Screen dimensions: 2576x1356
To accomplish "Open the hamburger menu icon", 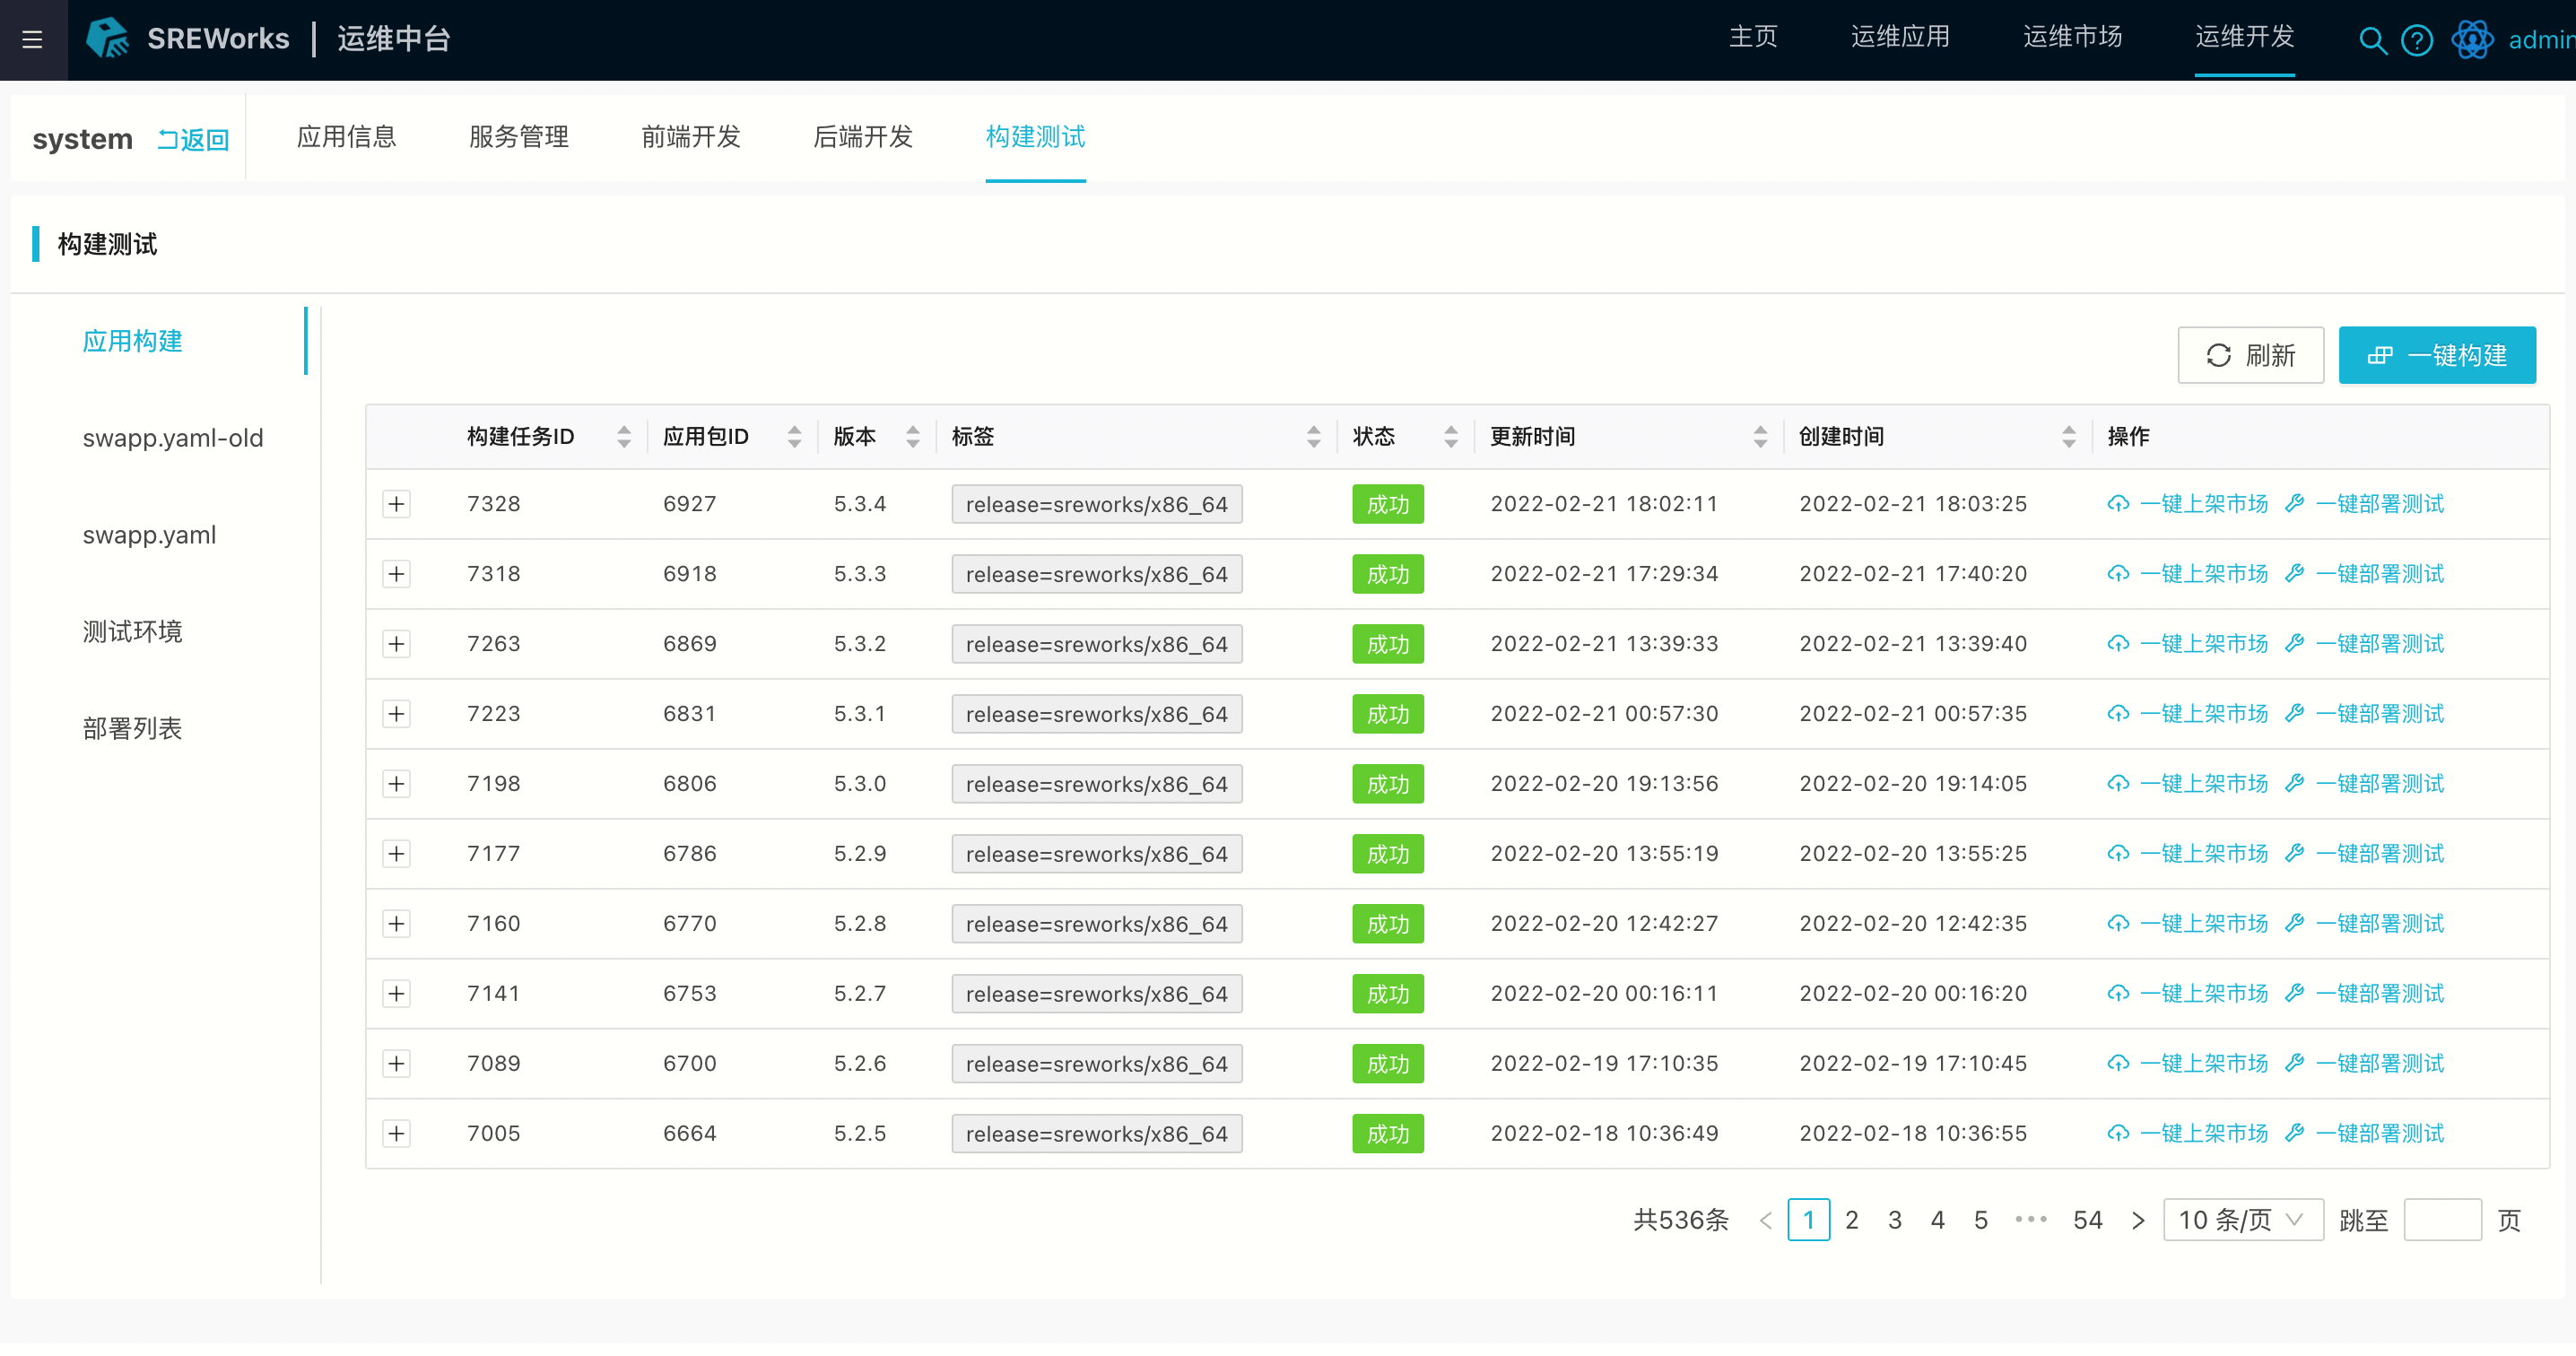I will pos(32,39).
